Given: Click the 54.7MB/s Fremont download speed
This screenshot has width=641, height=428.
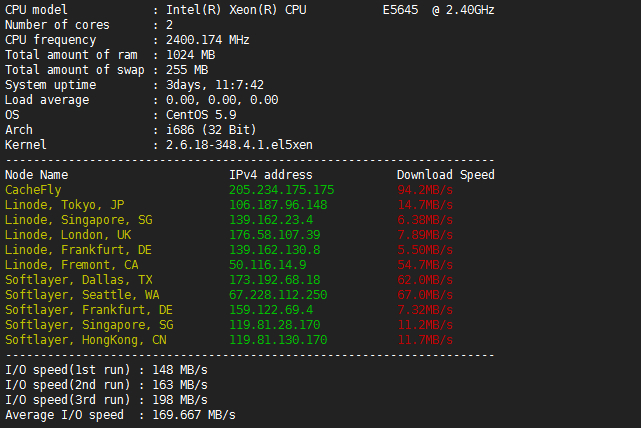Looking at the screenshot, I should 425,265.
